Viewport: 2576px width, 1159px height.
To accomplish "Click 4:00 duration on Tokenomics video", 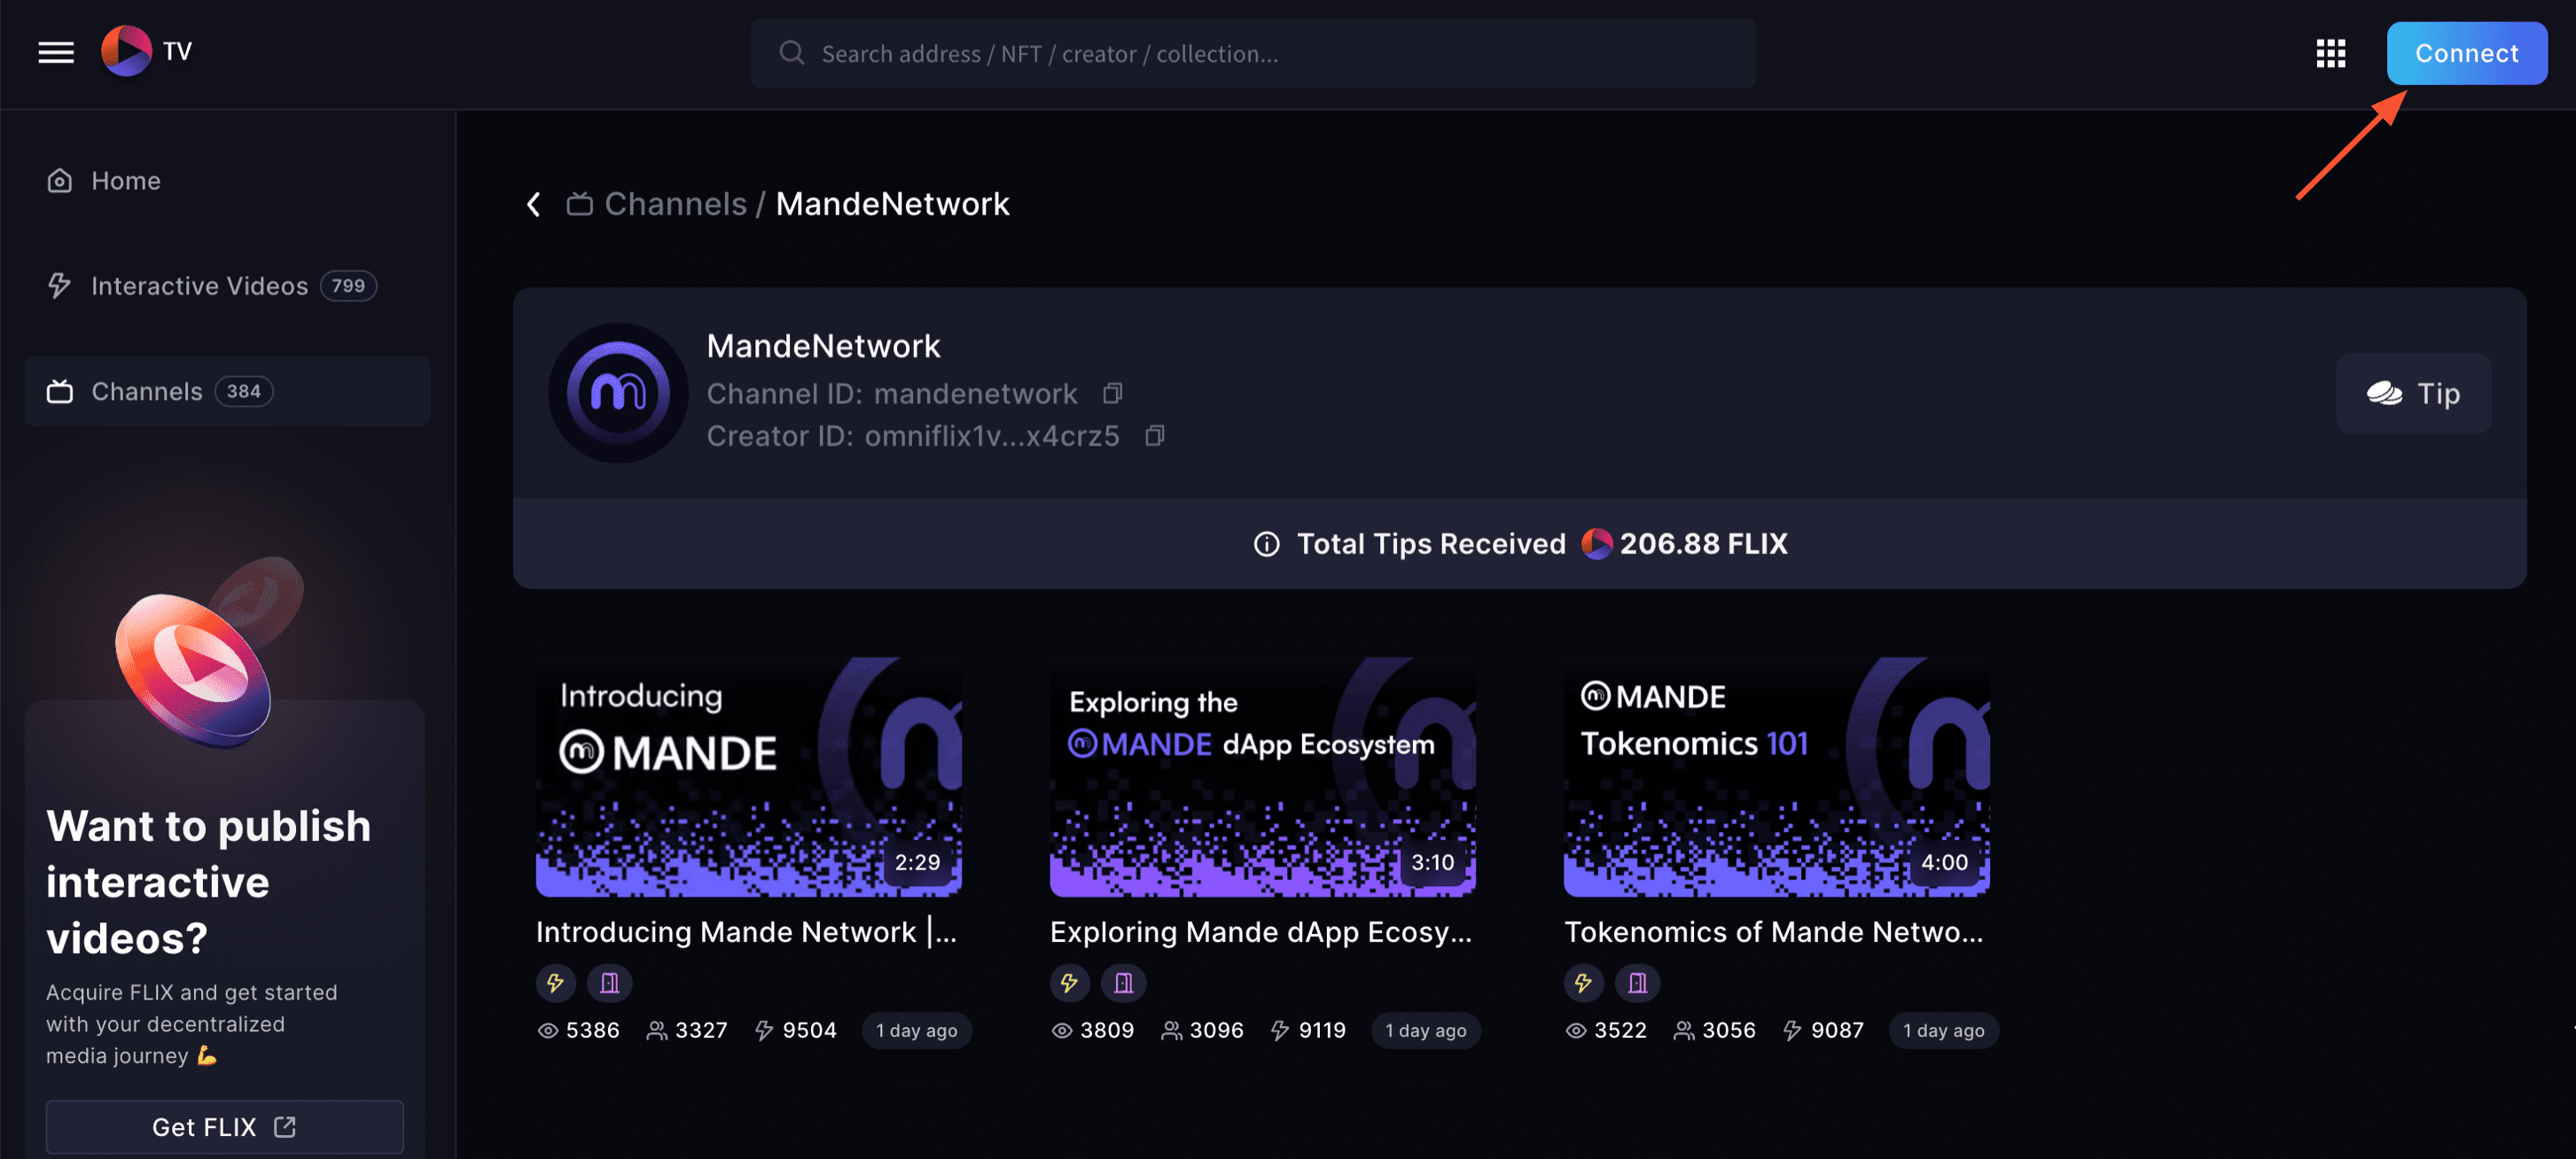I will [x=1944, y=862].
